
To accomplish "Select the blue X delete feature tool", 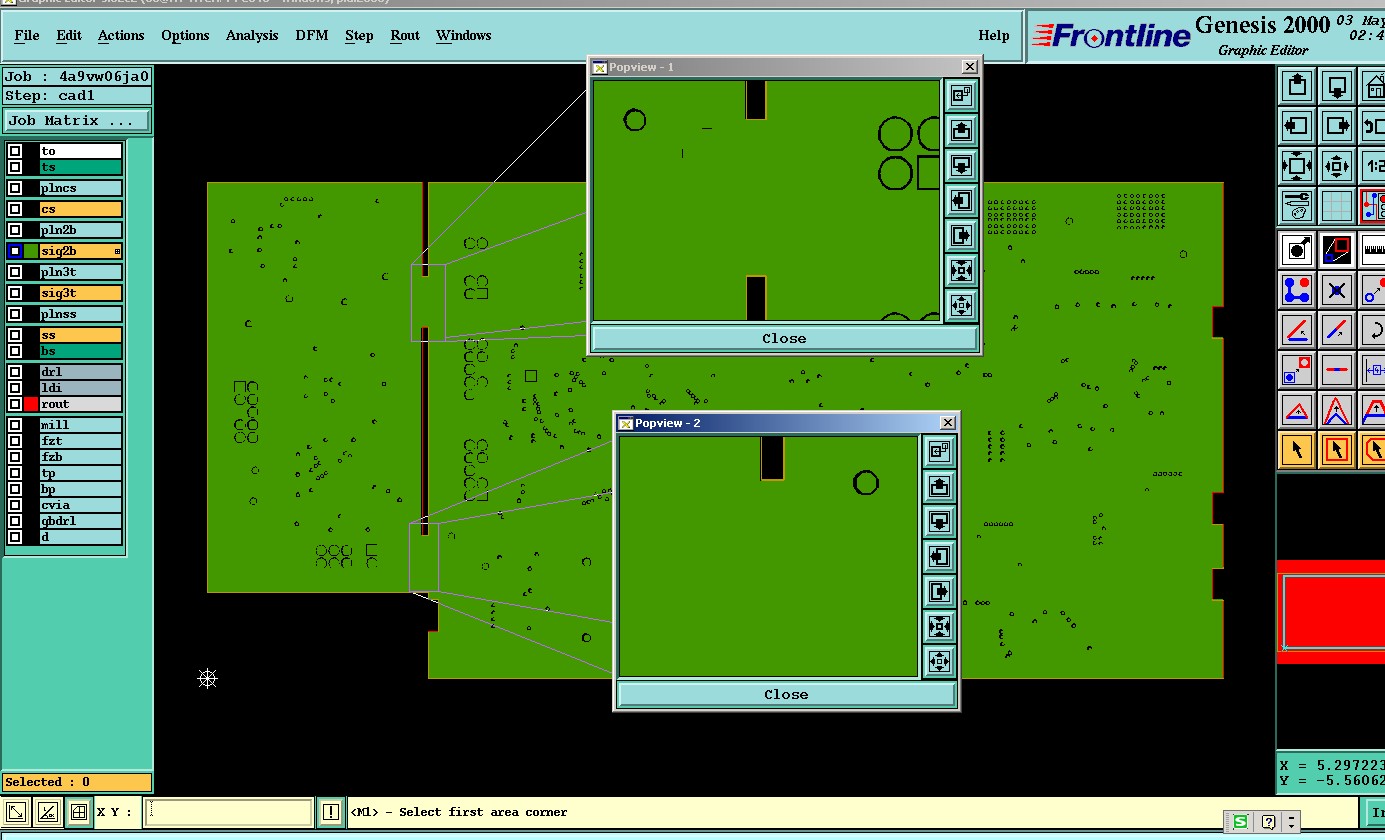I will coord(1337,290).
